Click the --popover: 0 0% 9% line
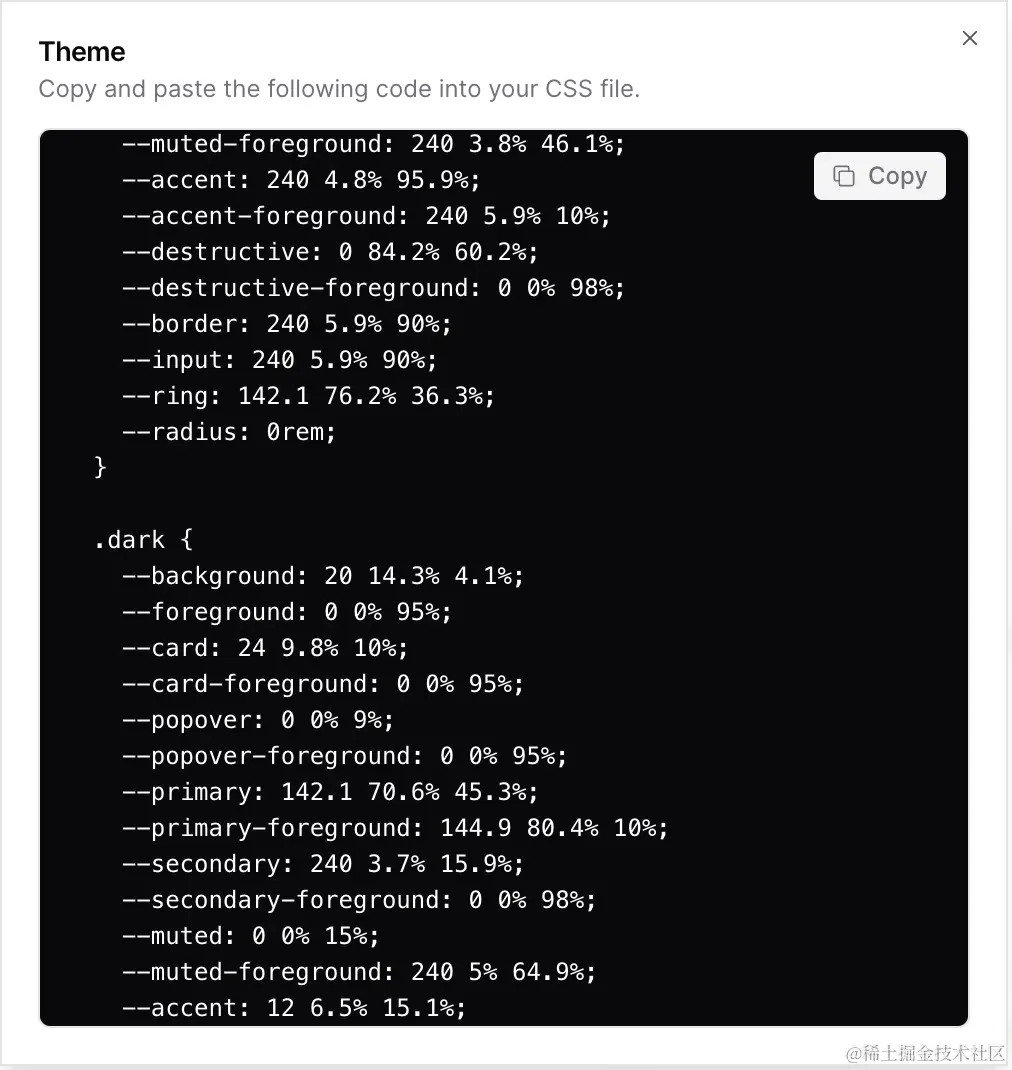This screenshot has width=1012, height=1070. point(258,720)
